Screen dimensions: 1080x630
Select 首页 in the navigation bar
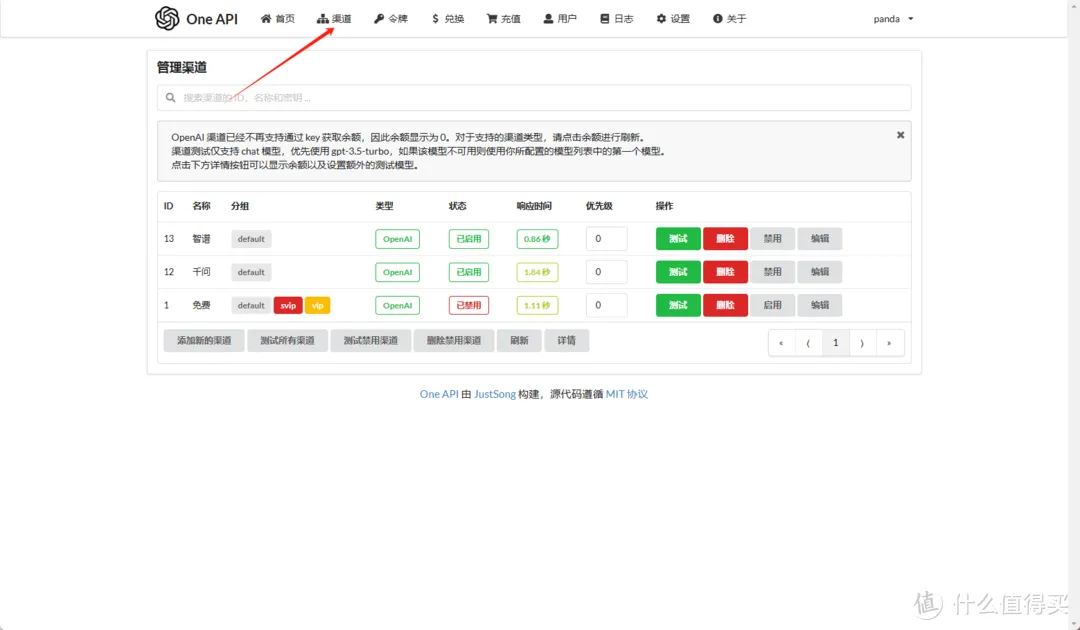(x=278, y=18)
